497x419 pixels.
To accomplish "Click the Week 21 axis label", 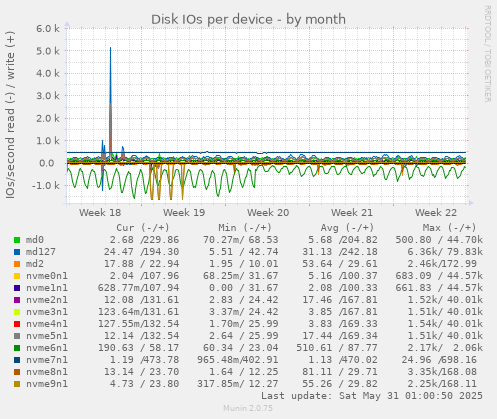I will [352, 213].
